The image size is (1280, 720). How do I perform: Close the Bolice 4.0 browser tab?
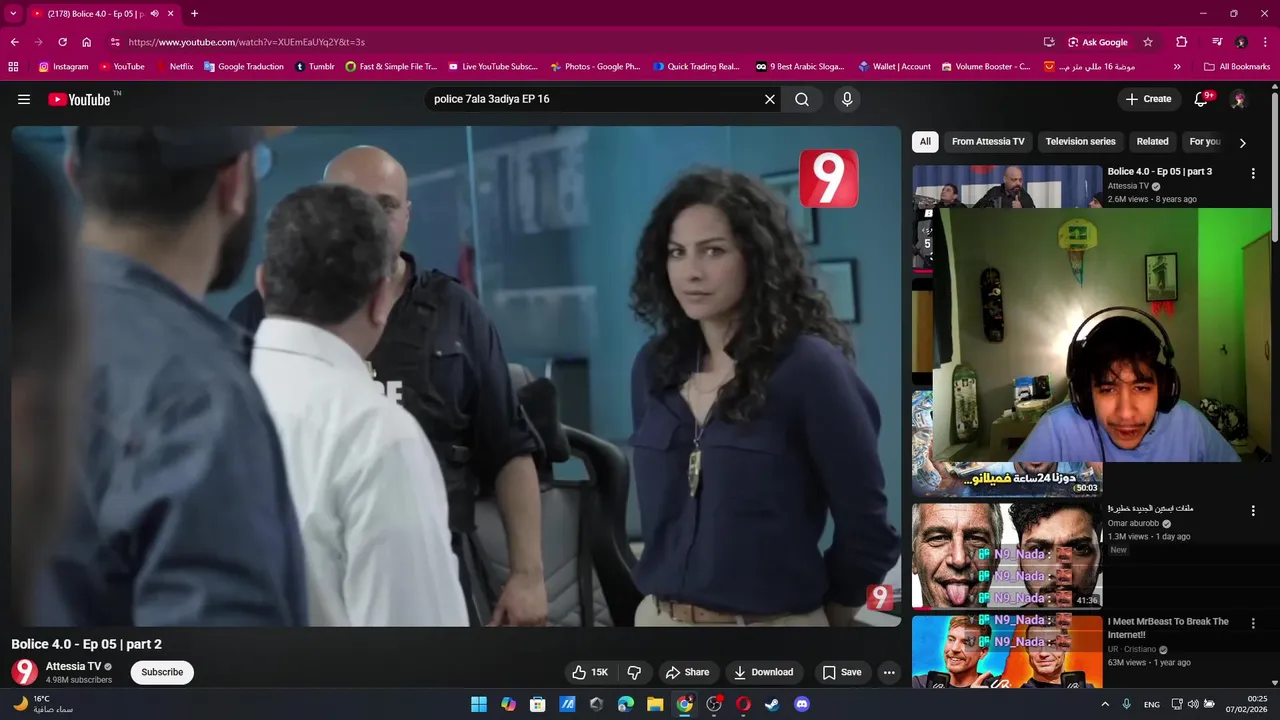[170, 14]
